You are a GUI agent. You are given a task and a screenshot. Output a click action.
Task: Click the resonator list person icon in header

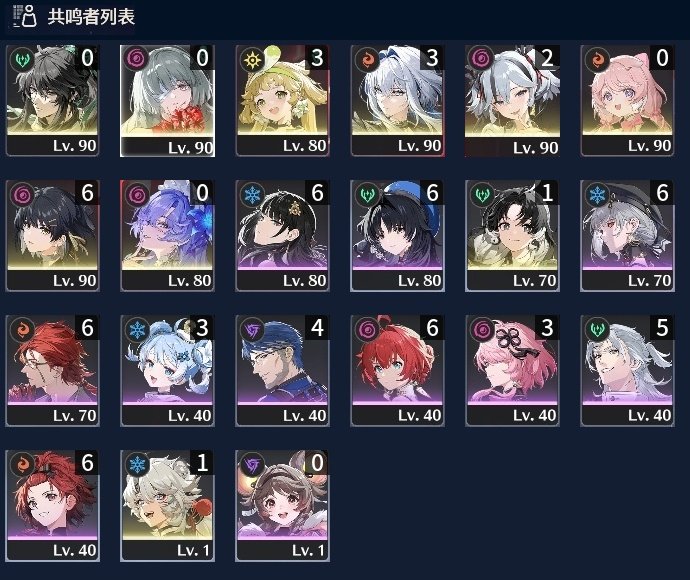24,16
